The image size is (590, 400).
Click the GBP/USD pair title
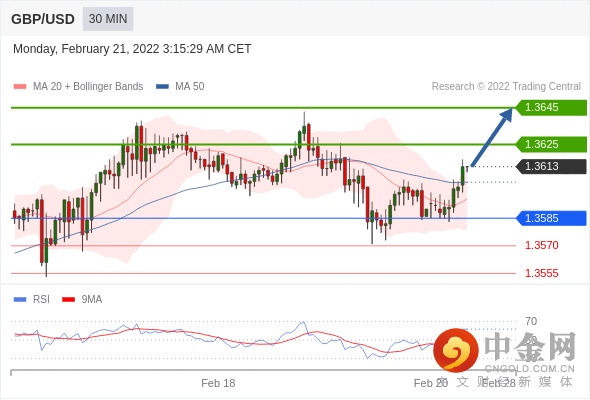pyautogui.click(x=43, y=19)
